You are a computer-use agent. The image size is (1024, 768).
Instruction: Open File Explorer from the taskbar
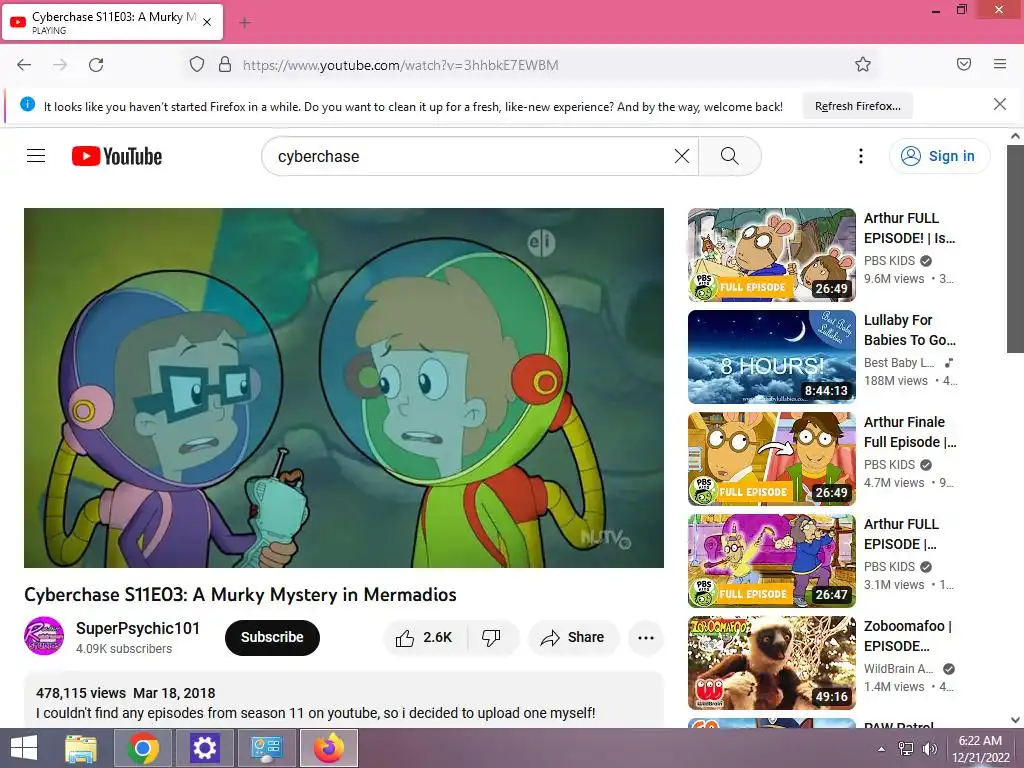coord(81,748)
